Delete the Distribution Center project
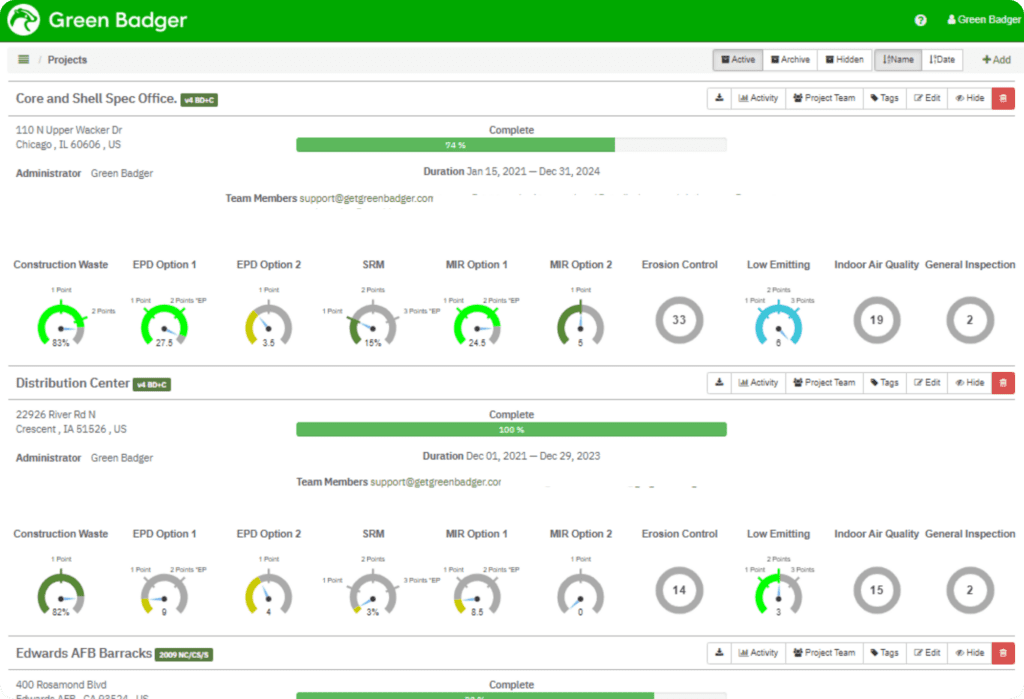This screenshot has width=1024, height=699. coord(1003,382)
